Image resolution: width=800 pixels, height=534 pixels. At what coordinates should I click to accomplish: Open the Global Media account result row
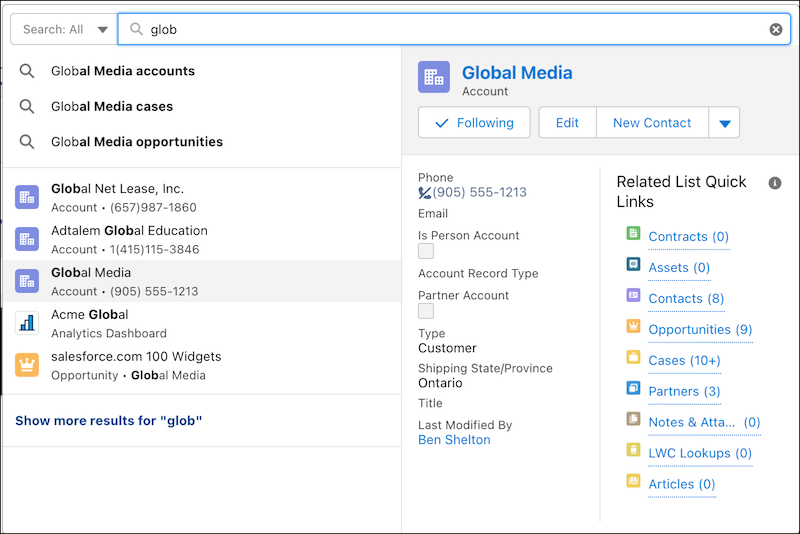pos(202,281)
